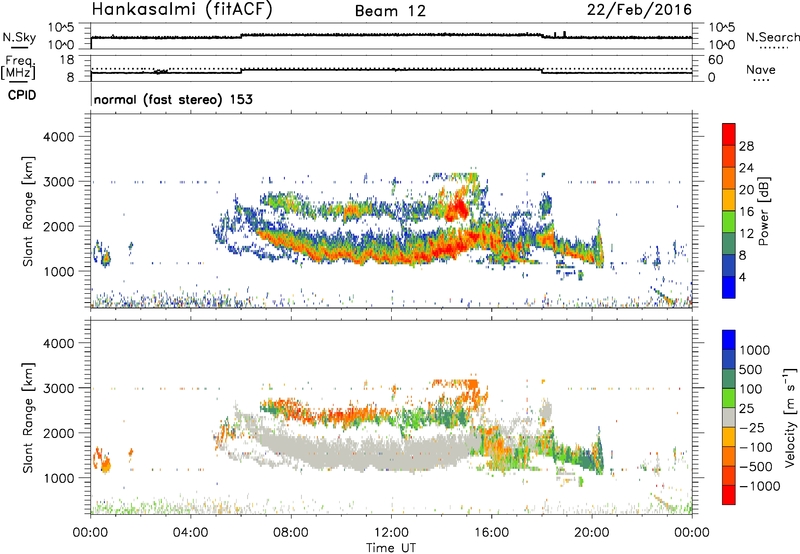800x554 pixels.
Task: Click the 'Velocity [m s-1]' colorbar label
Action: 790,417
